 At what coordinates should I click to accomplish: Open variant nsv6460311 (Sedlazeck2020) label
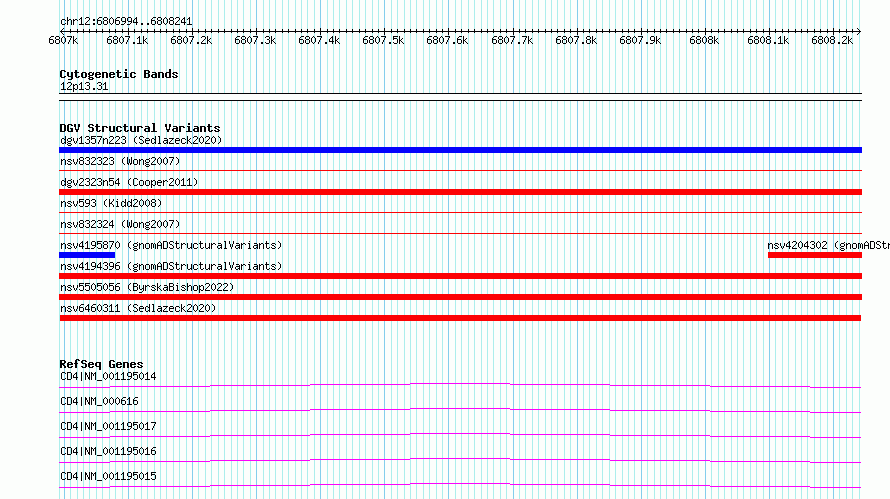[138, 308]
